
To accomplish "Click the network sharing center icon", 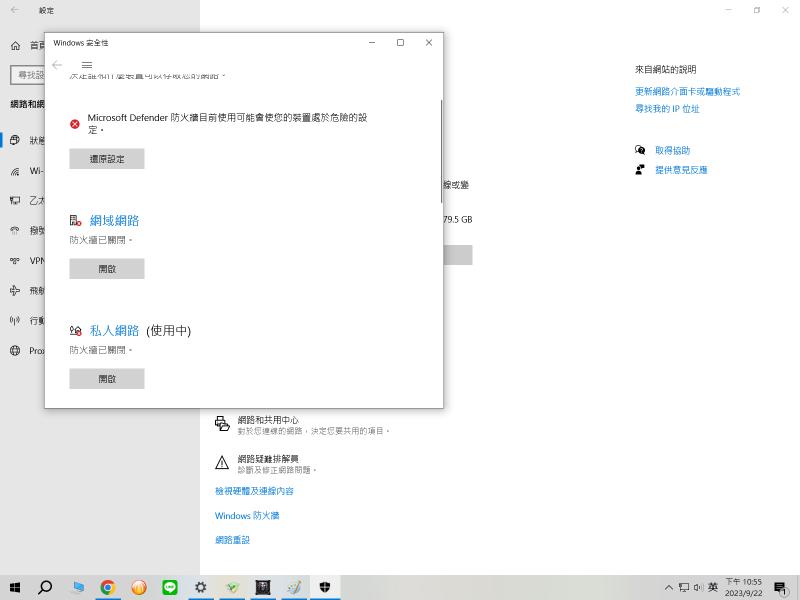I will coord(222,423).
